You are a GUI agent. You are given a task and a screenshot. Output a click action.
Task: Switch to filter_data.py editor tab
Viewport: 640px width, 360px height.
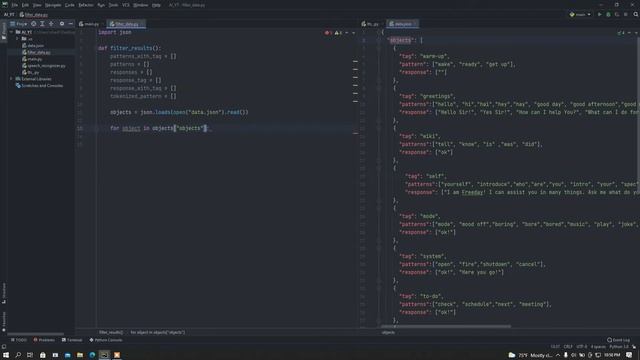[126, 24]
